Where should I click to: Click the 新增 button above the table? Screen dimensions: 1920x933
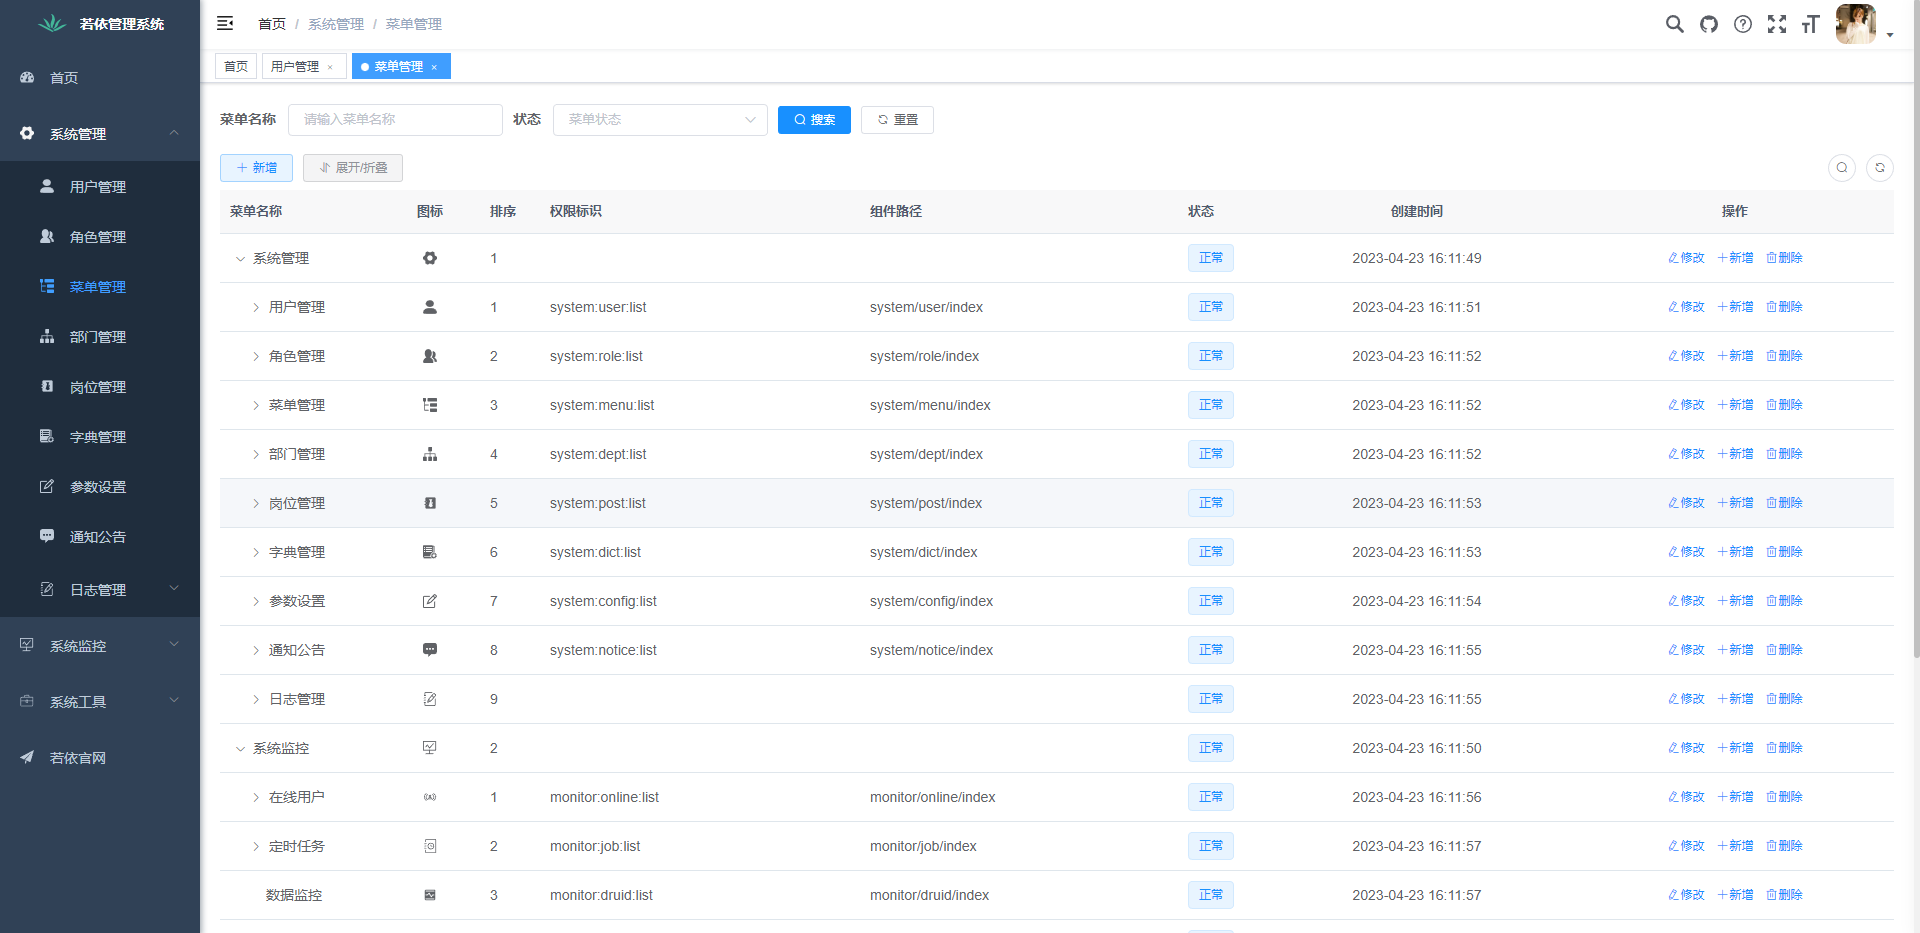click(256, 168)
